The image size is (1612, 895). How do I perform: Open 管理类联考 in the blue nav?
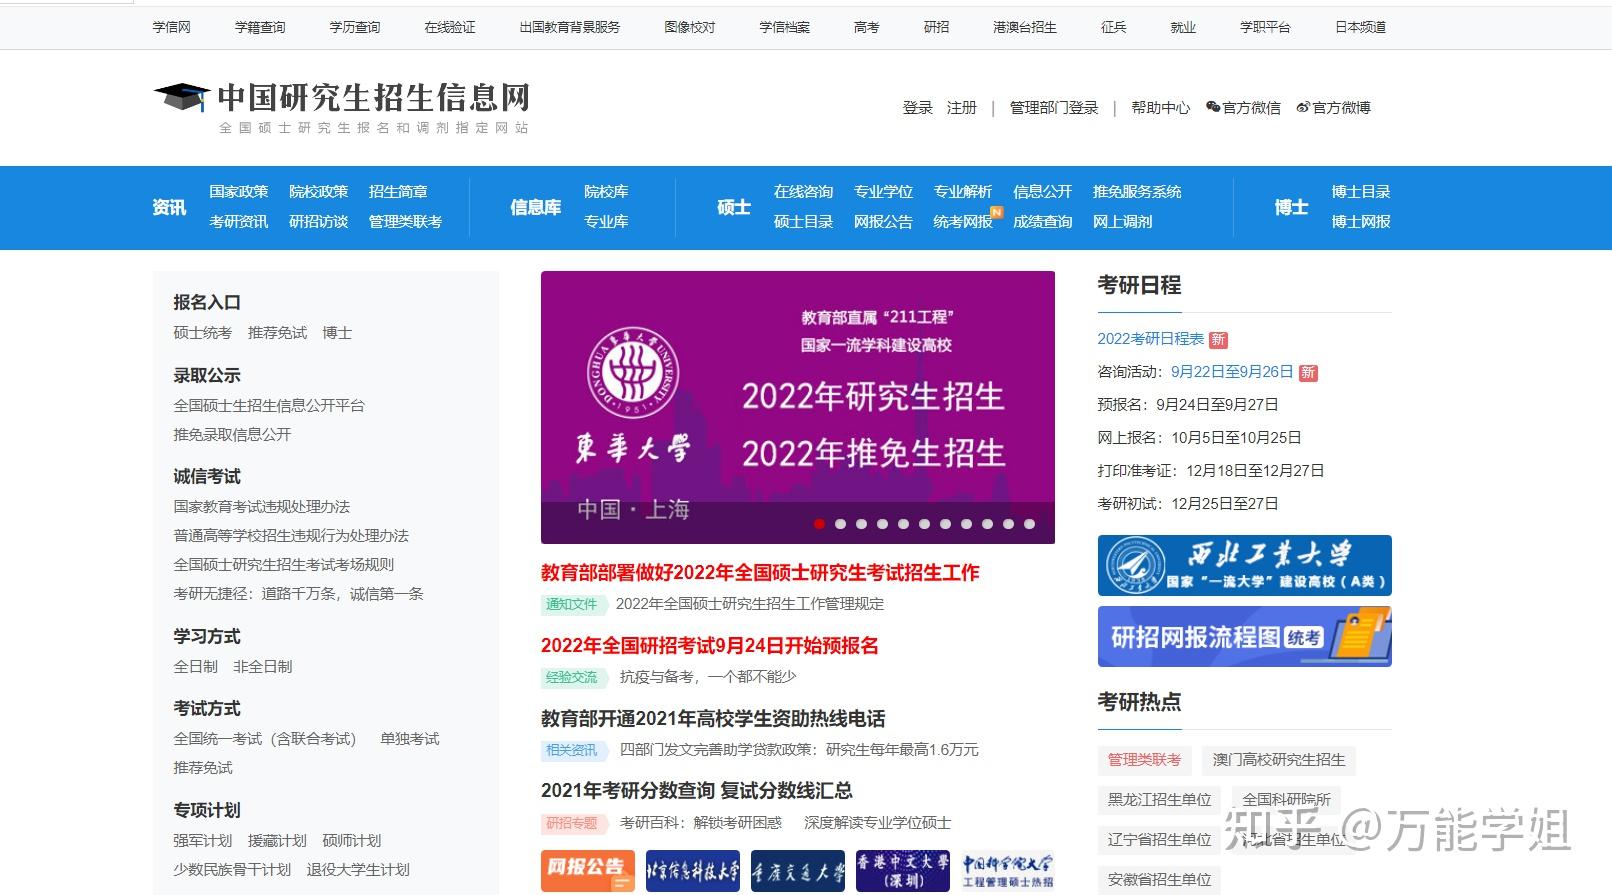tap(405, 222)
